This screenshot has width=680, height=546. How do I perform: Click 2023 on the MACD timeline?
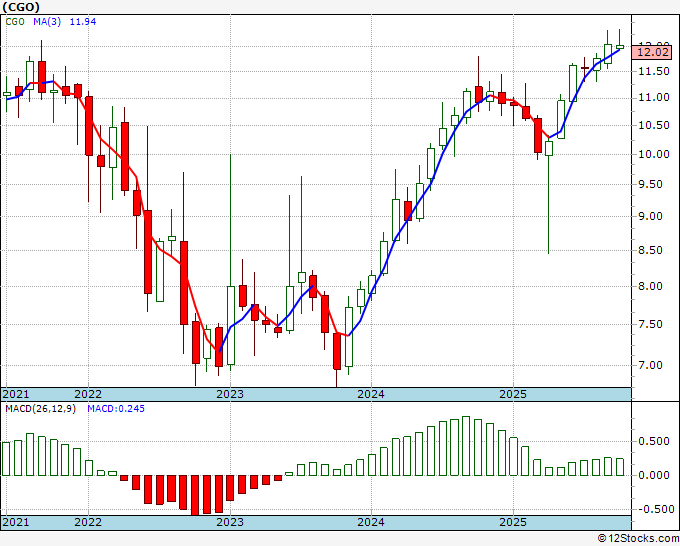click(230, 522)
